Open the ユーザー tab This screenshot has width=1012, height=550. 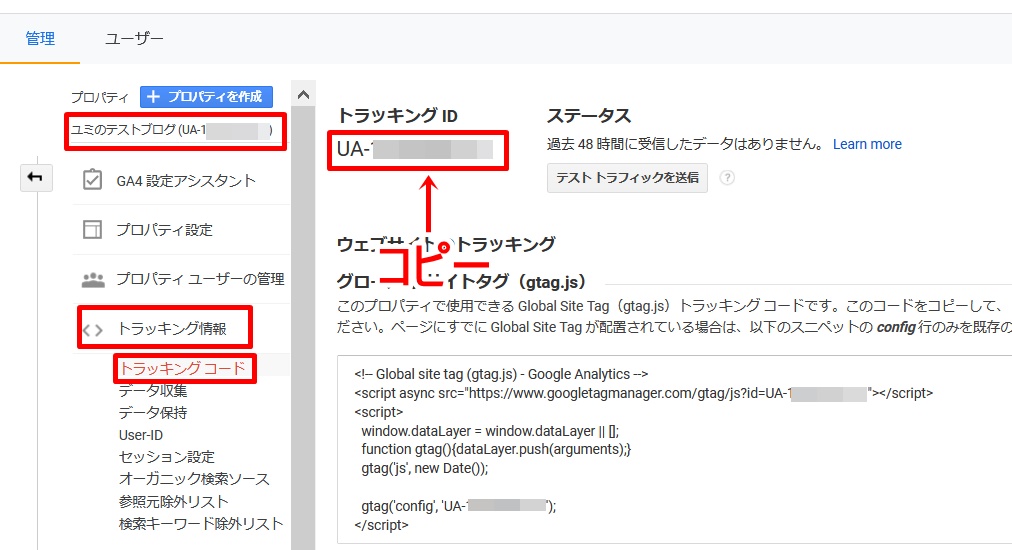click(134, 39)
